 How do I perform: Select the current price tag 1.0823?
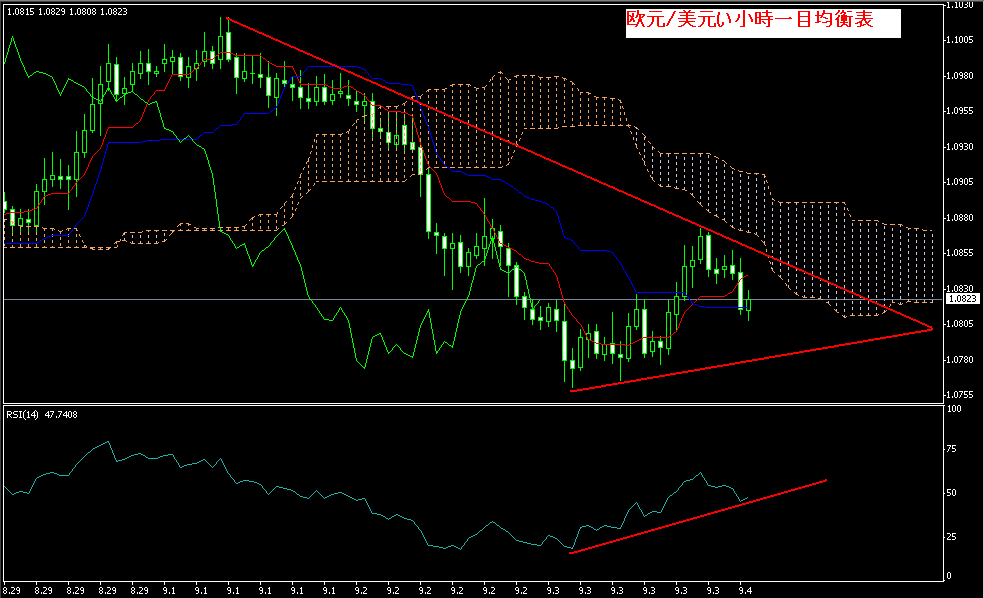pos(962,299)
